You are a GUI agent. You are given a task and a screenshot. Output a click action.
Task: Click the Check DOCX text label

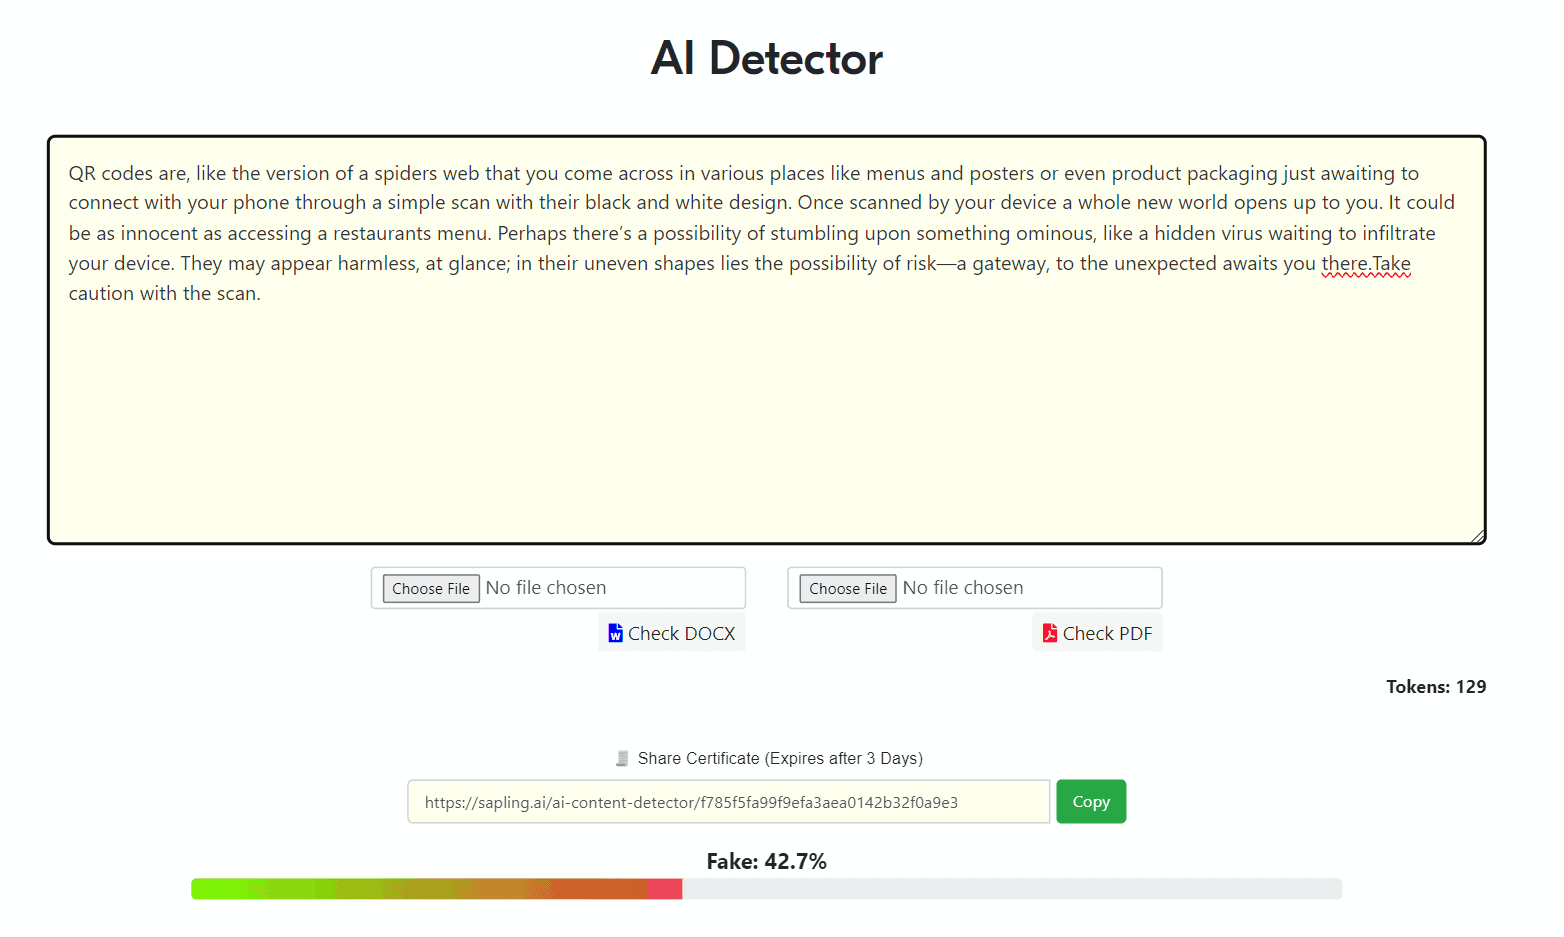pyautogui.click(x=681, y=633)
